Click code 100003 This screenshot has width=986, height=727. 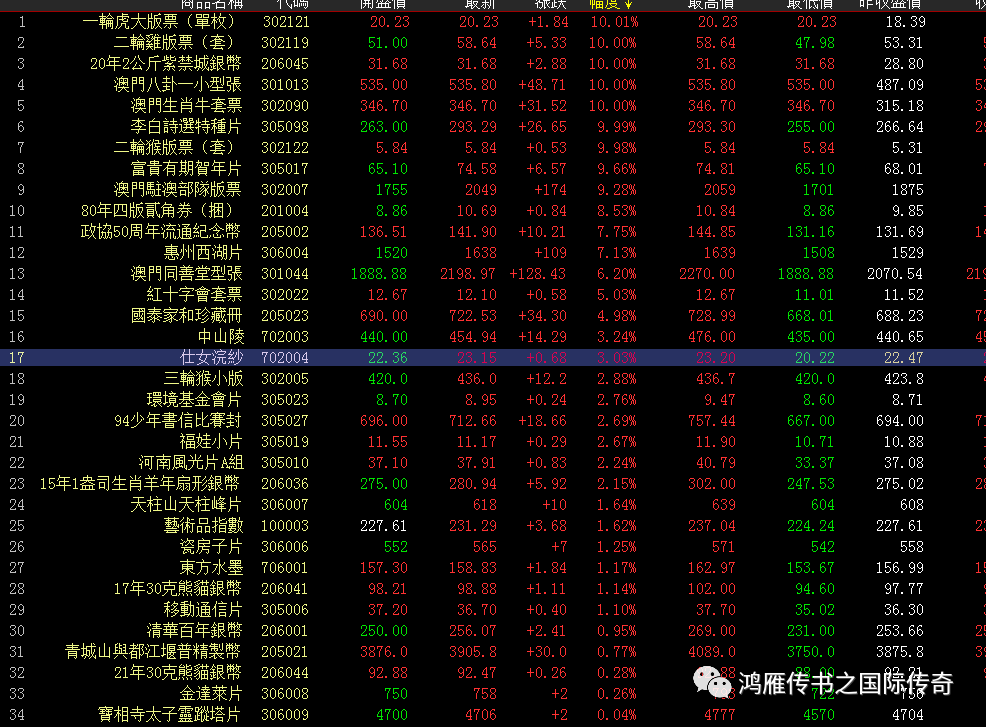285,526
